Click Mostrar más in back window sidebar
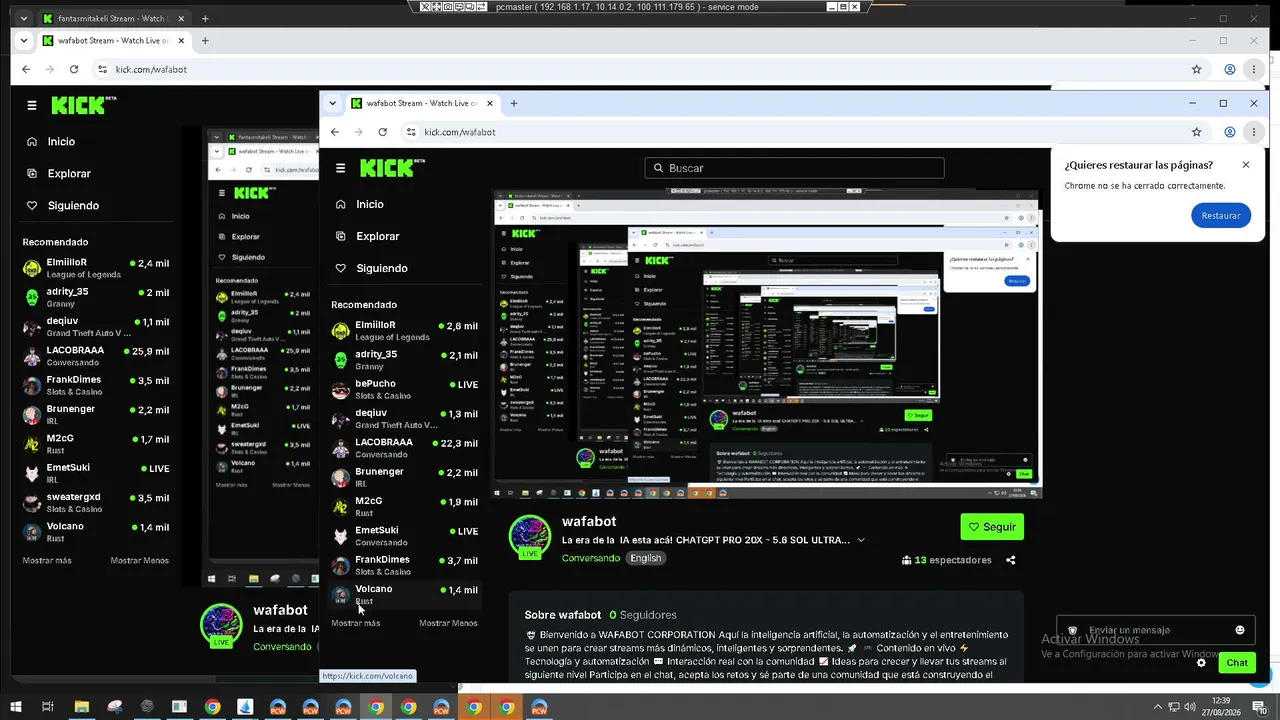The image size is (1280, 720). 47,561
